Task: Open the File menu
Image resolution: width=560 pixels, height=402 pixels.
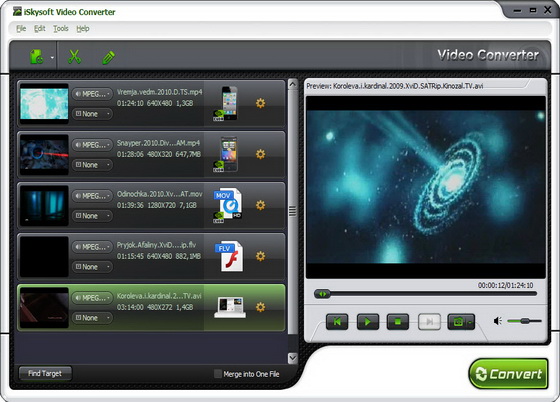Action: pyautogui.click(x=21, y=29)
